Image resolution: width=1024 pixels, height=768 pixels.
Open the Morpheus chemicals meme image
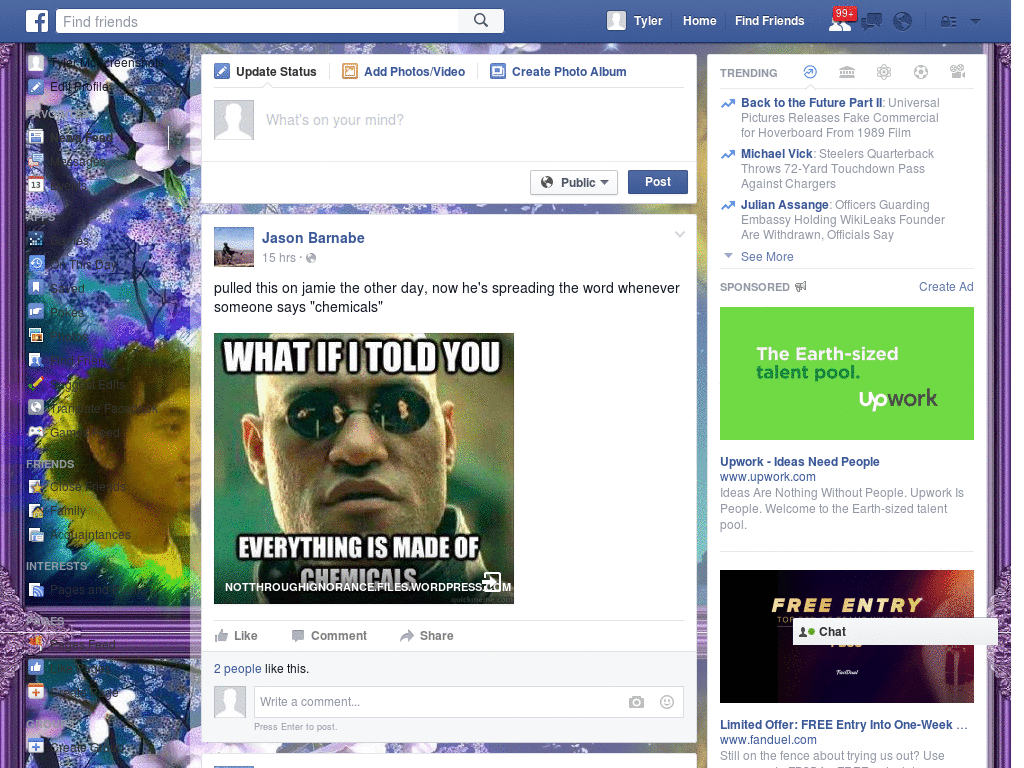(364, 468)
